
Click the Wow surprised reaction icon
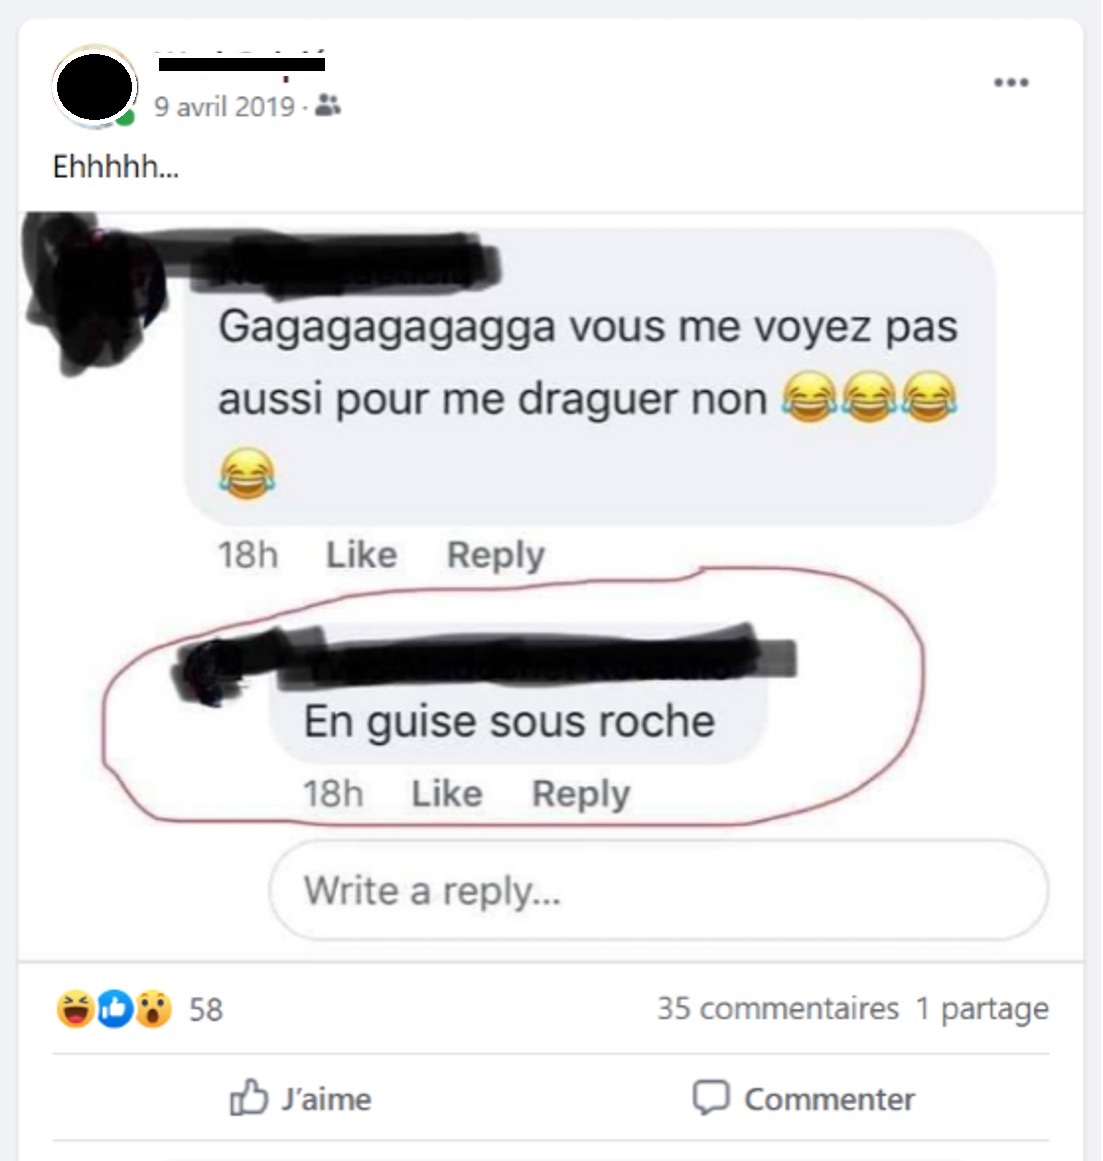point(153,1008)
